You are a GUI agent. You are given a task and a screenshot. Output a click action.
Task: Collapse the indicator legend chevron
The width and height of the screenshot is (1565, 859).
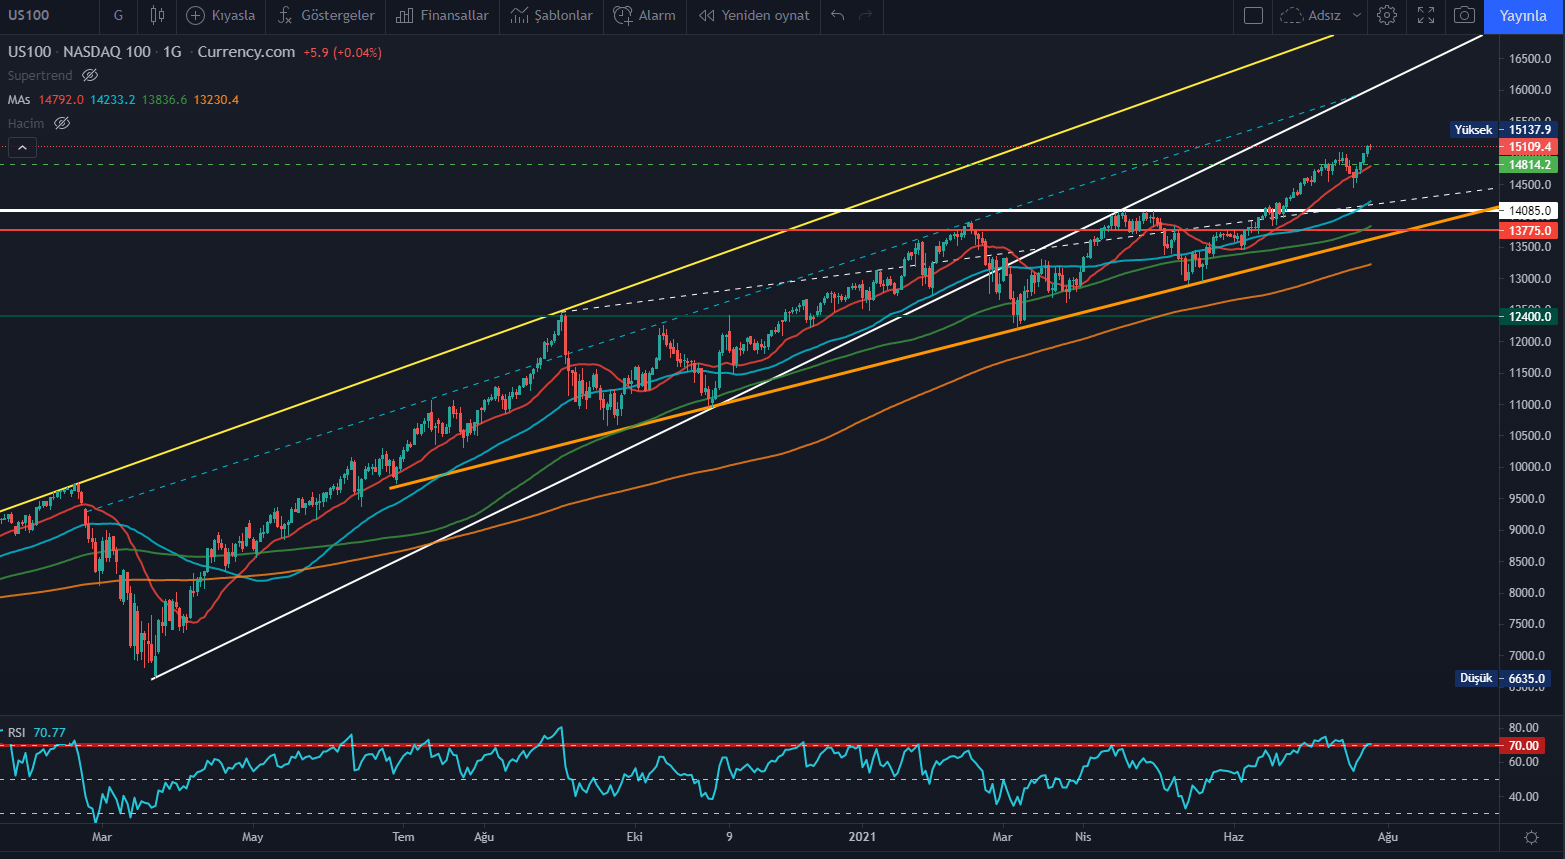22,148
